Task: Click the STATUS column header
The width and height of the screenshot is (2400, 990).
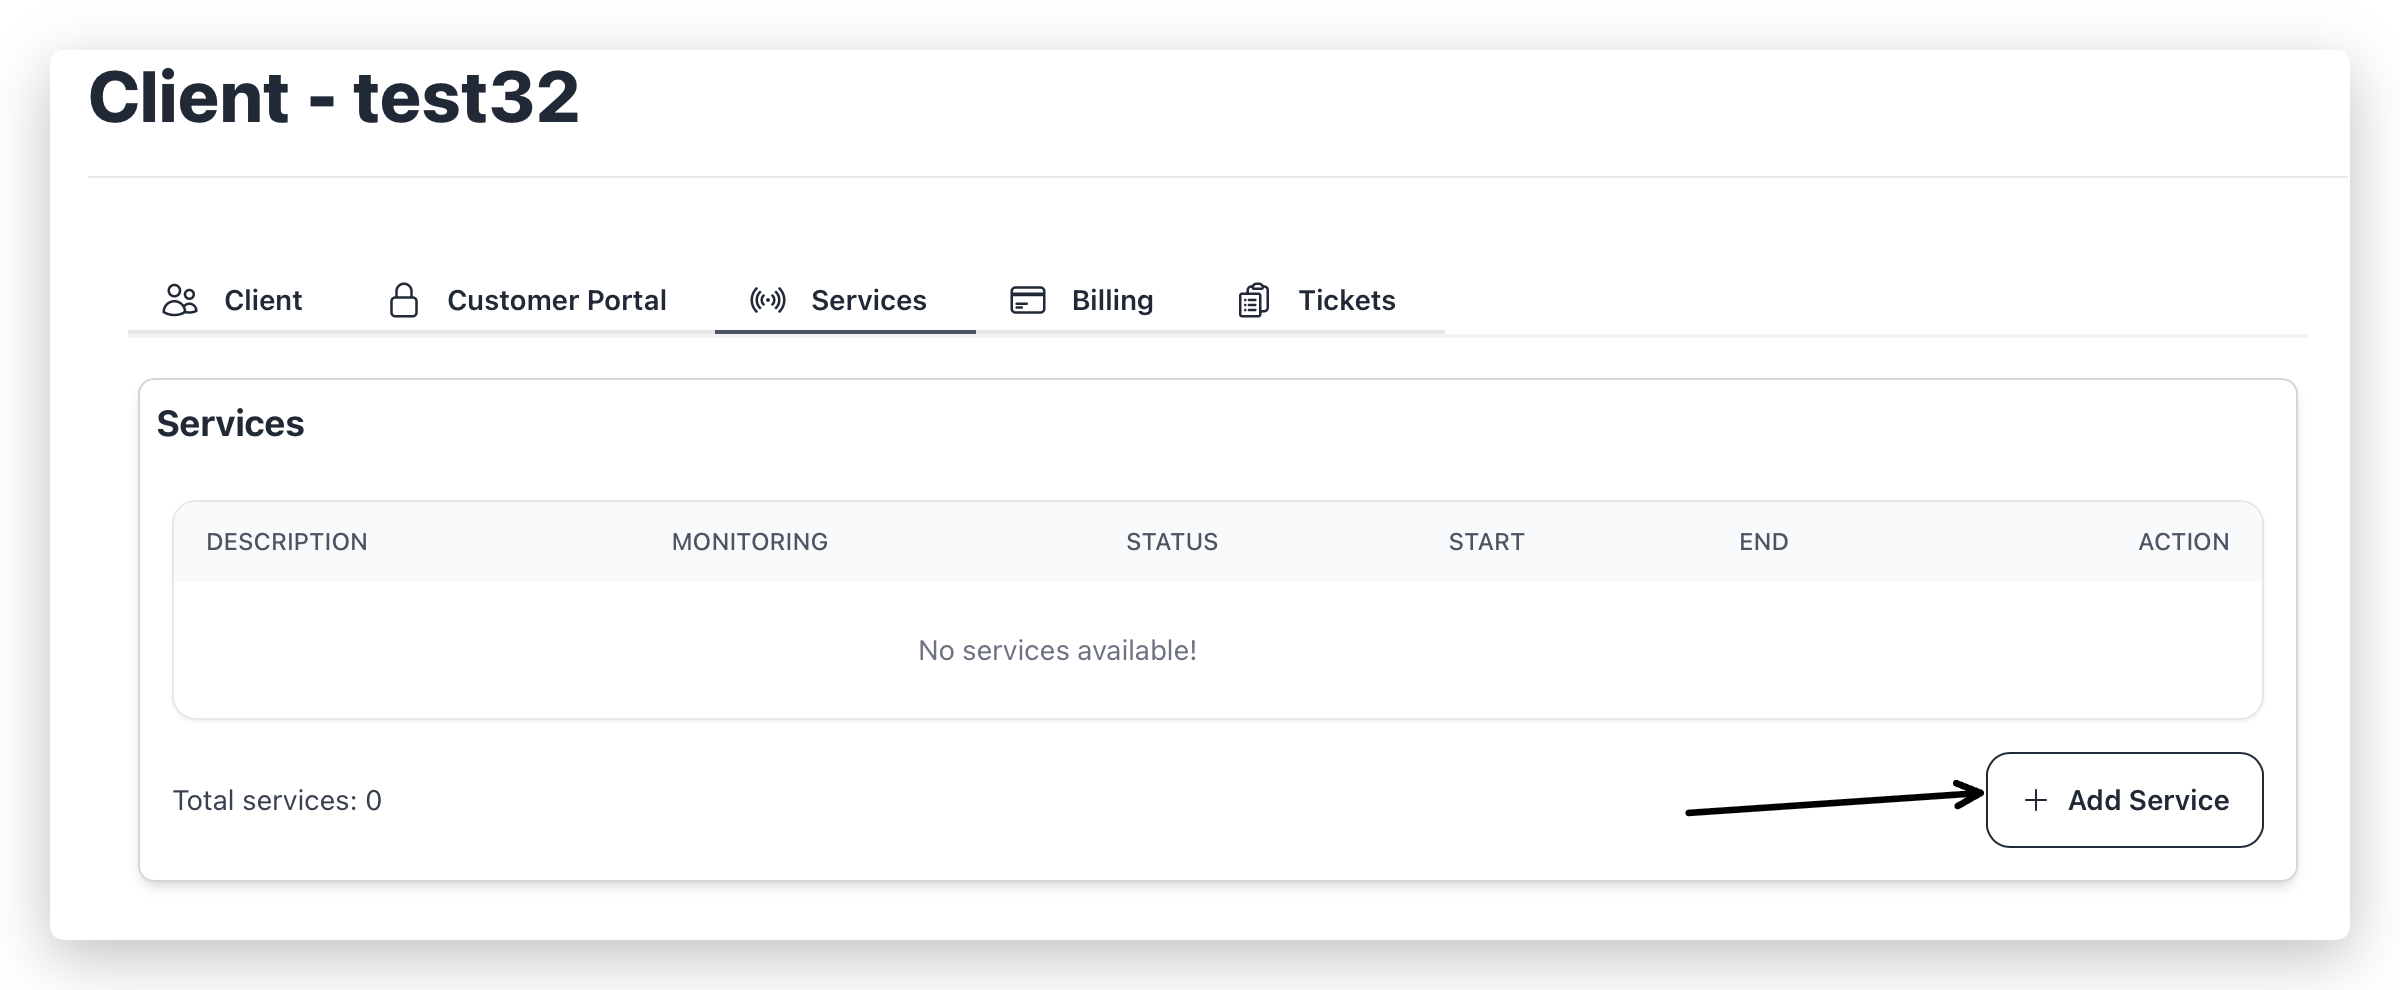Action: [x=1171, y=542]
